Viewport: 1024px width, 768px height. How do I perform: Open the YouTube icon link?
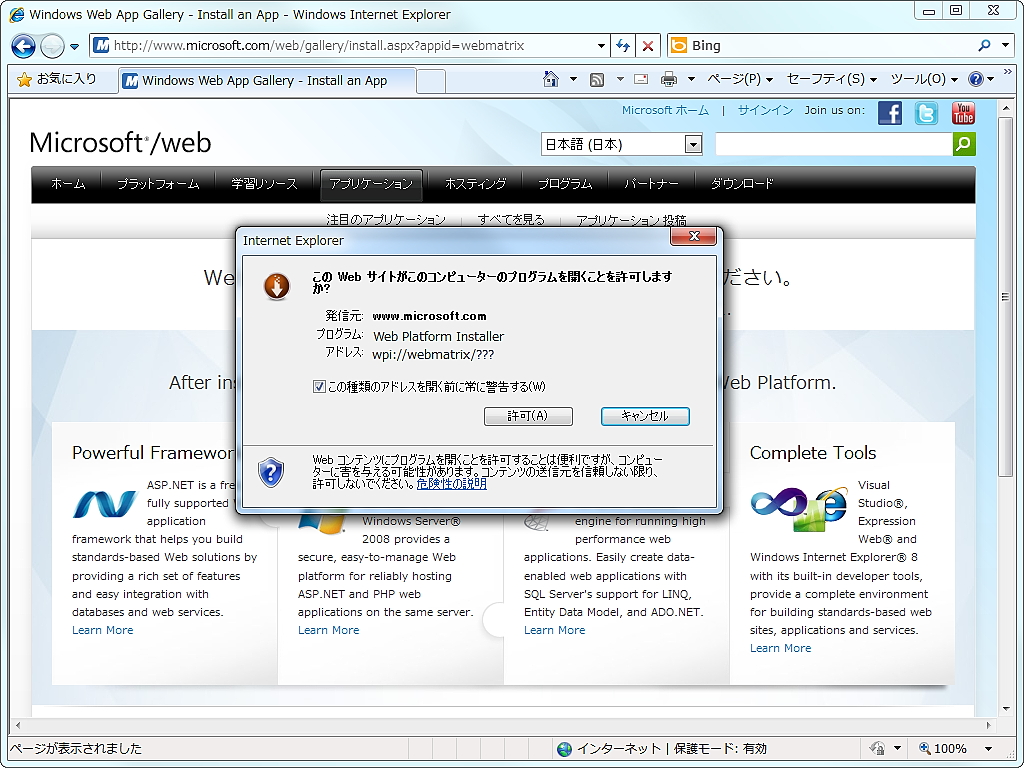point(963,113)
